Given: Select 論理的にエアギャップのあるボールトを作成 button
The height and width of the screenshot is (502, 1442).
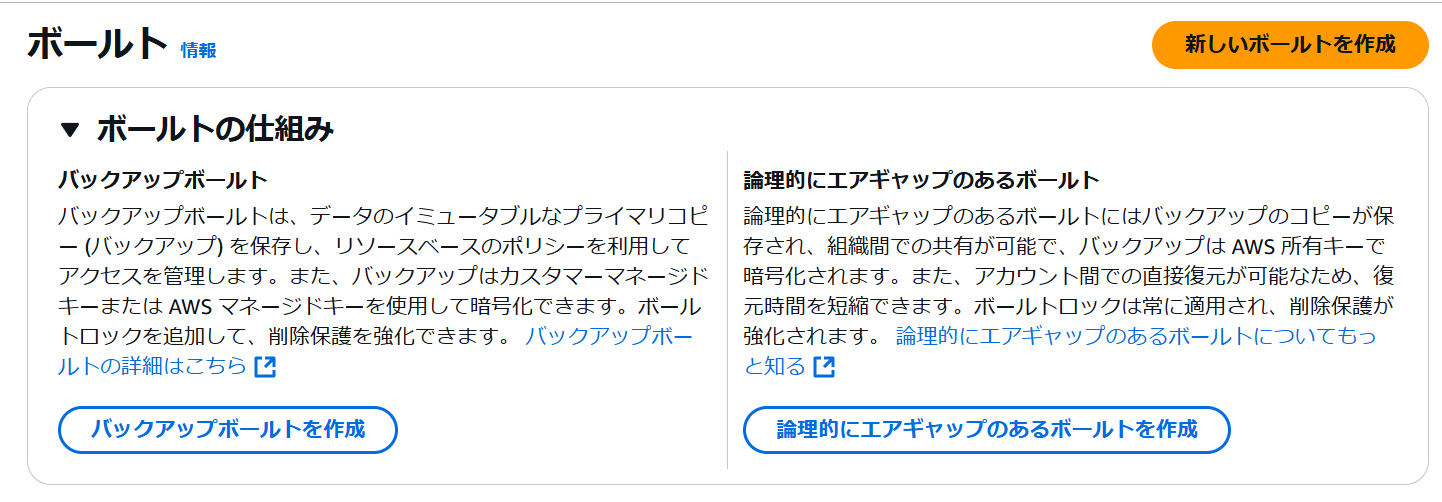Looking at the screenshot, I should (x=987, y=430).
